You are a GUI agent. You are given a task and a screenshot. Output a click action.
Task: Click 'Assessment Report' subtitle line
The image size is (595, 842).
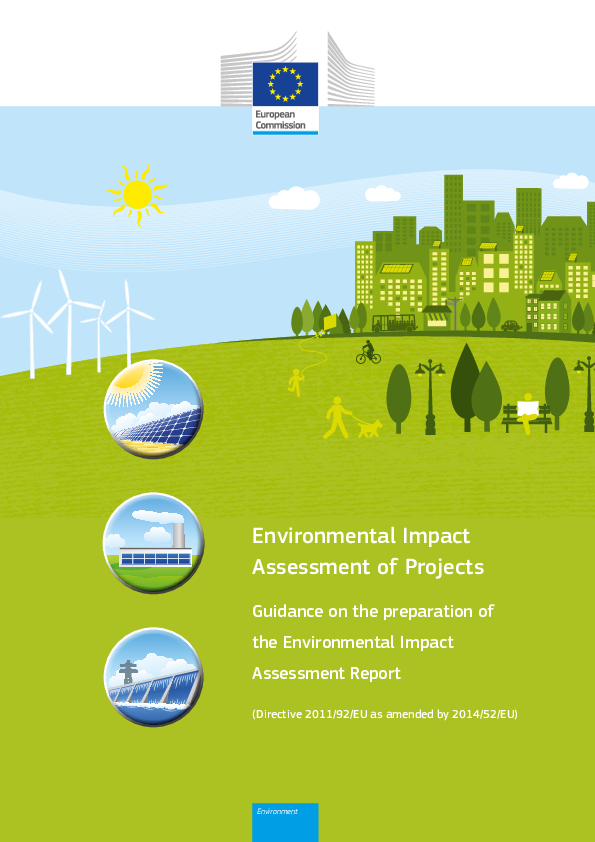326,673
